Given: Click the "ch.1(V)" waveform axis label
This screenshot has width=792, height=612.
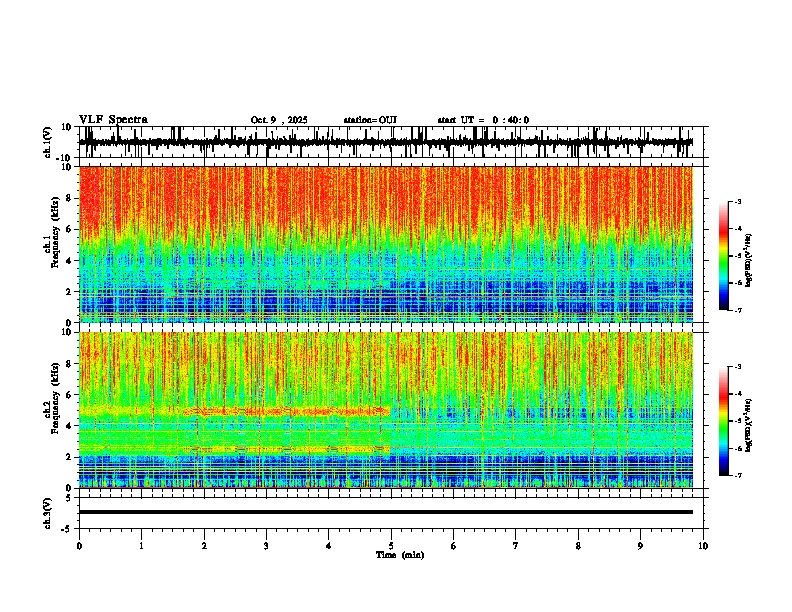Looking at the screenshot, I should (48, 142).
